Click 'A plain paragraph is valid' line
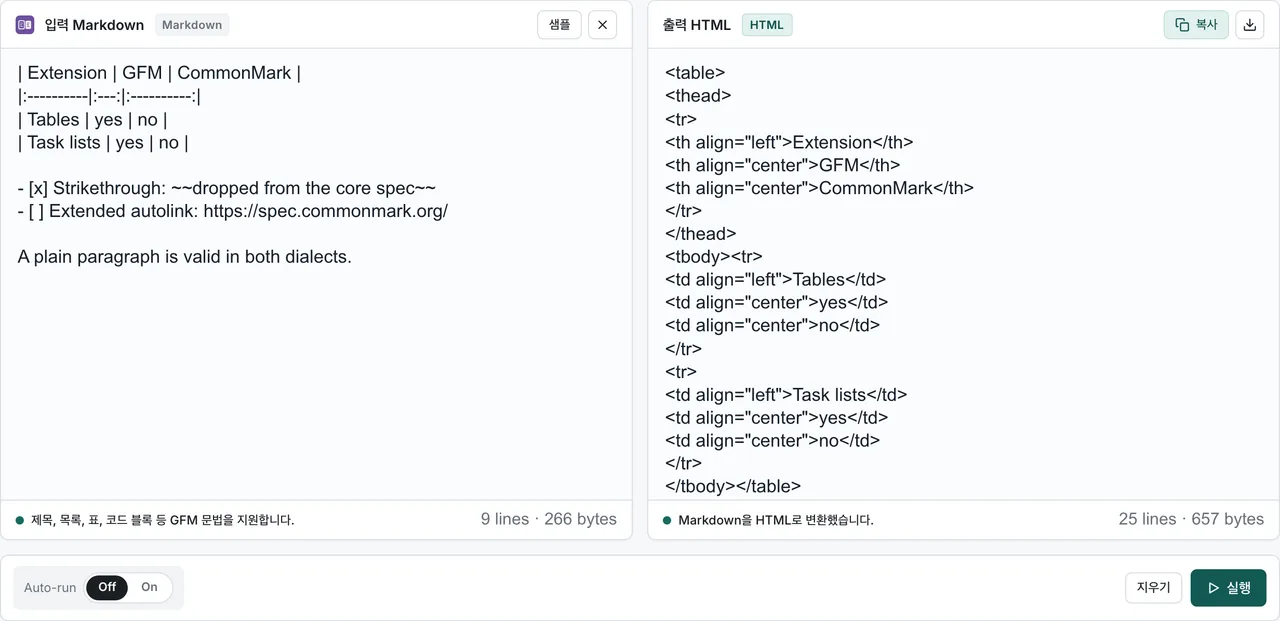The image size is (1280, 621). coord(185,257)
